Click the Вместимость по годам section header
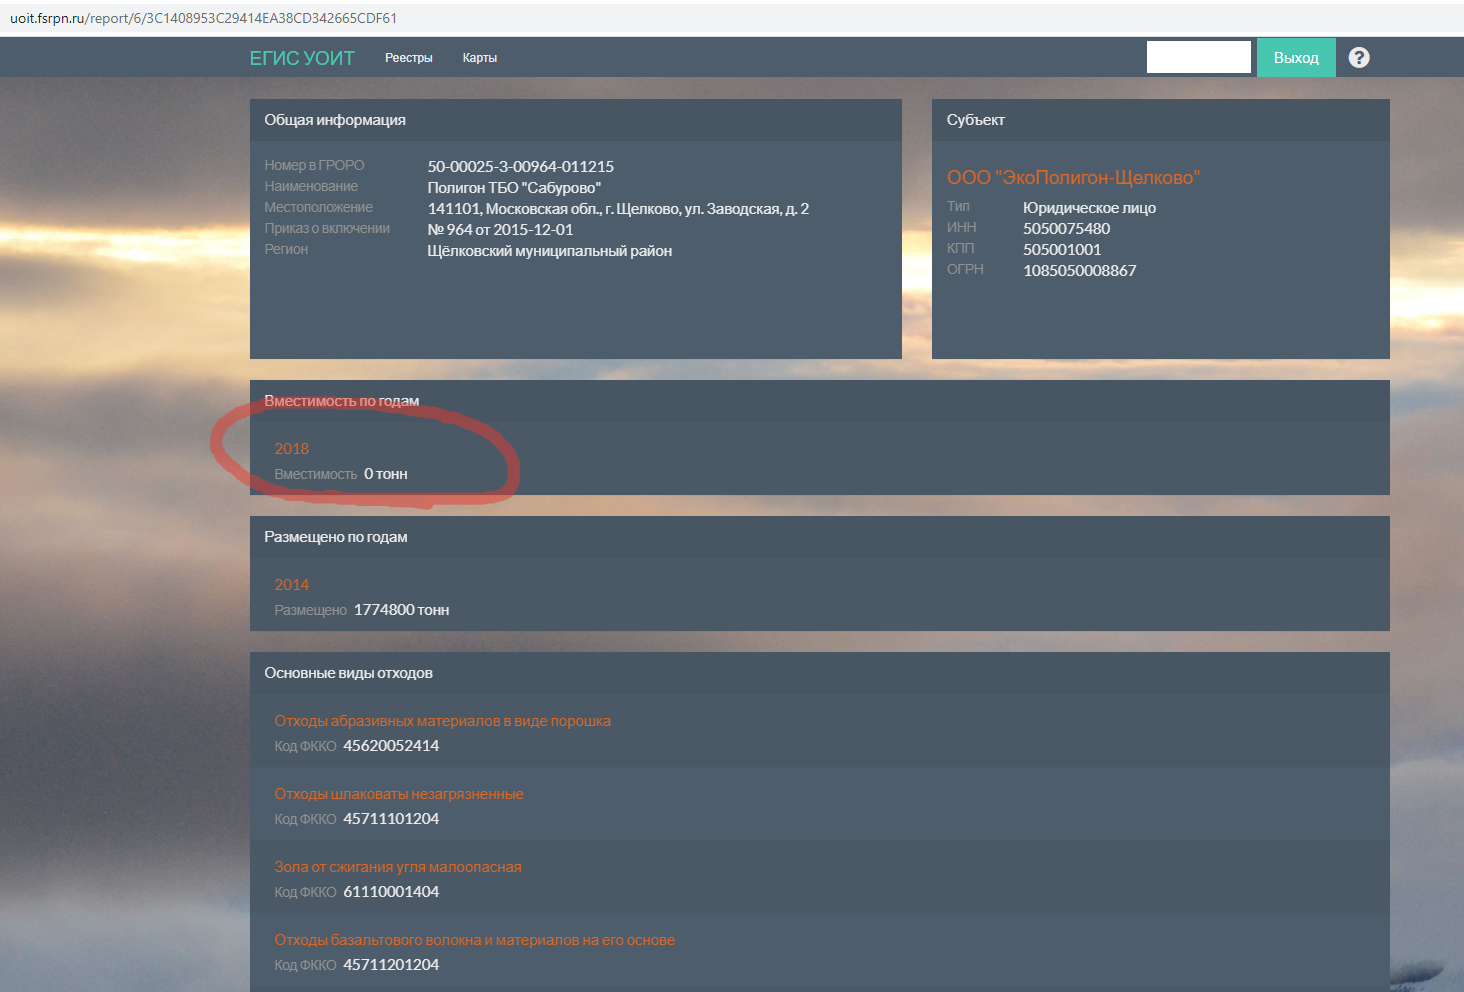This screenshot has height=992, width=1464. [341, 401]
